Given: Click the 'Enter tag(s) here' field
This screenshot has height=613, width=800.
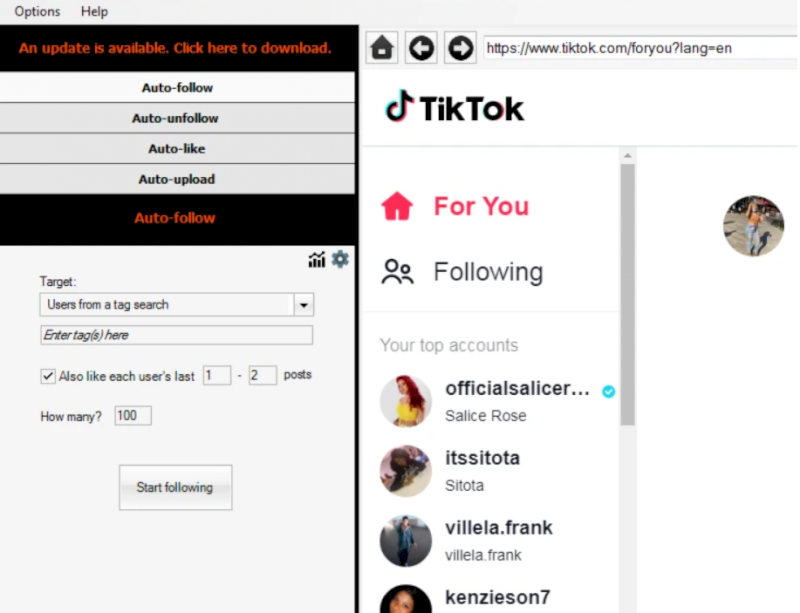Looking at the screenshot, I should coord(177,335).
